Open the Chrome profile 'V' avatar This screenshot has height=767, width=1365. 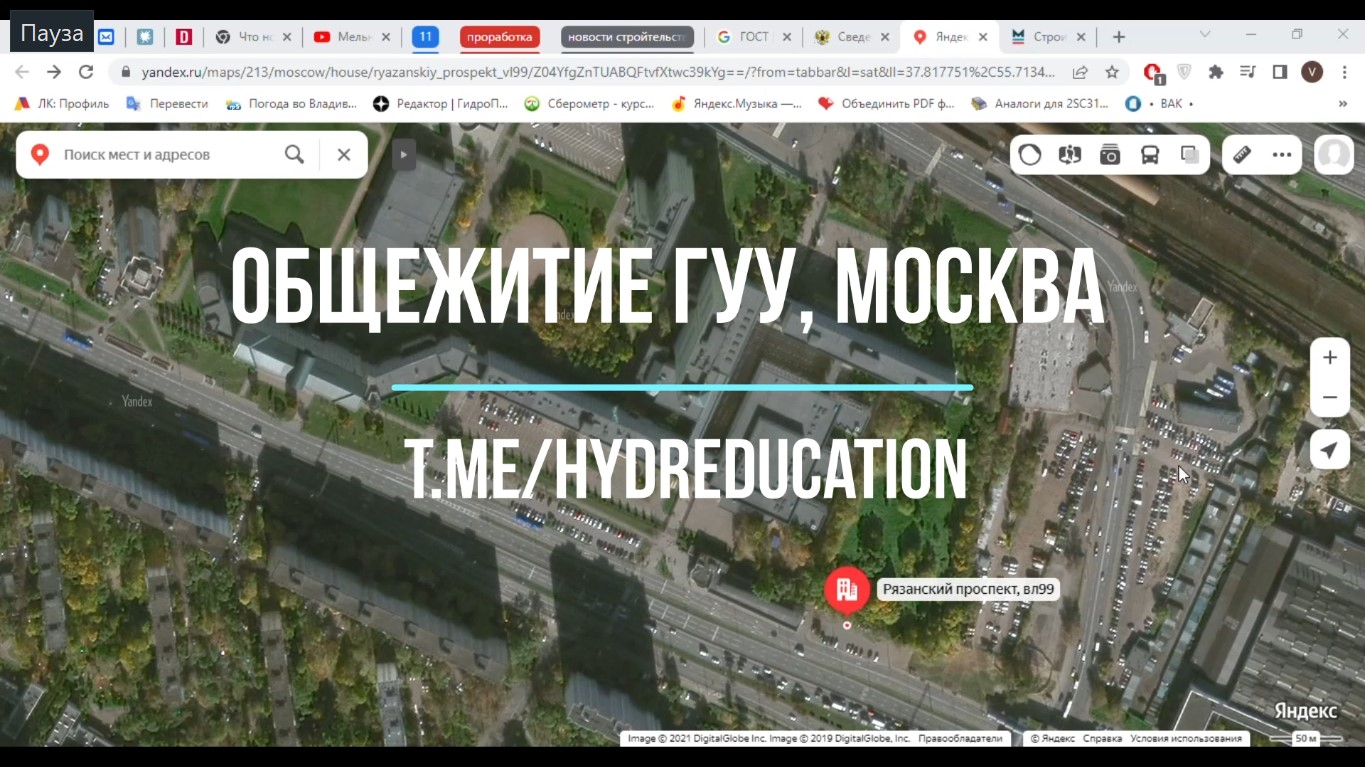click(1312, 72)
